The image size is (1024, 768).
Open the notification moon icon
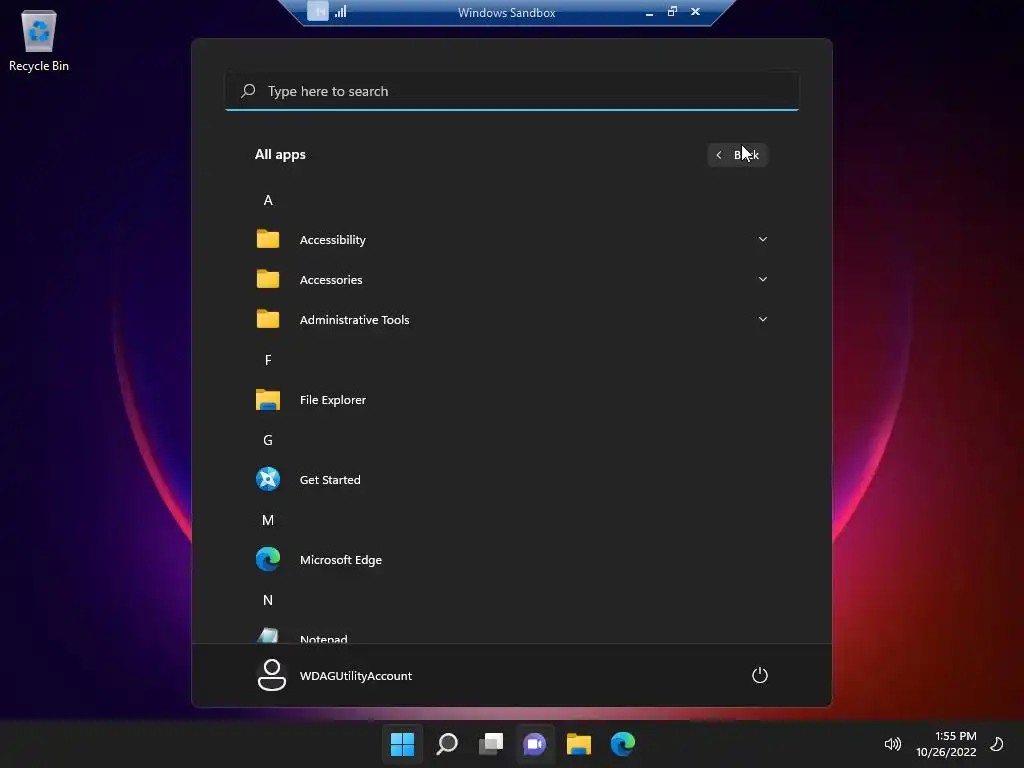tap(997, 744)
